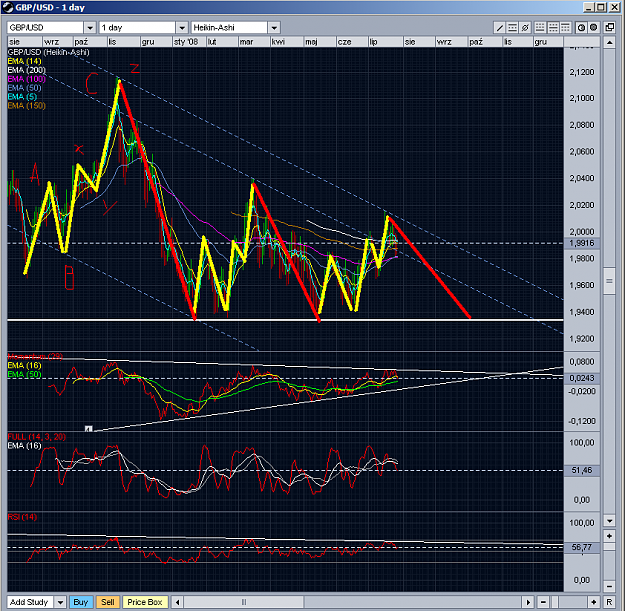The width and height of the screenshot is (625, 611).
Task: Open the 1 day timeframe dropdown arrow
Action: point(182,28)
